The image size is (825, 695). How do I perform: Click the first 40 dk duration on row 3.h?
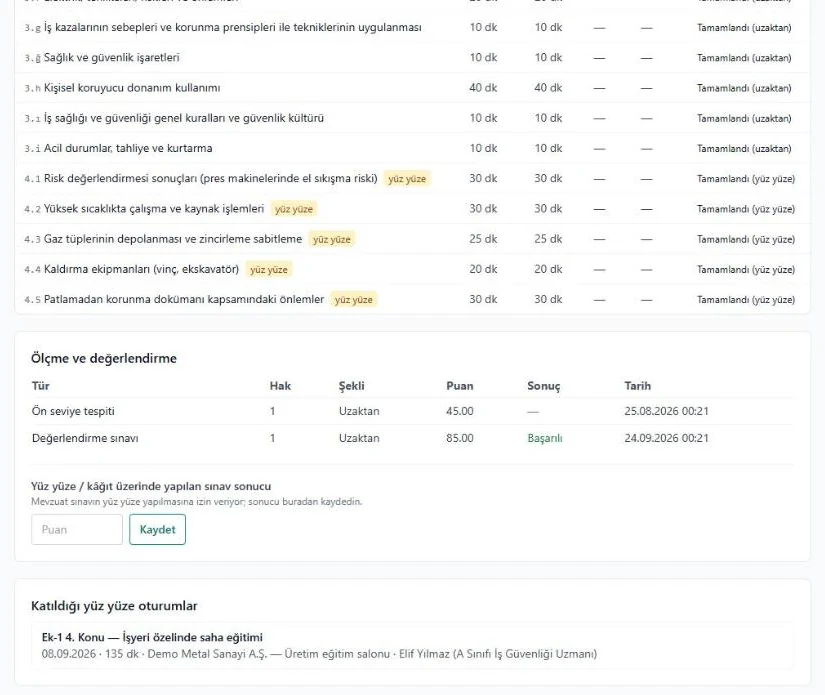tap(483, 88)
